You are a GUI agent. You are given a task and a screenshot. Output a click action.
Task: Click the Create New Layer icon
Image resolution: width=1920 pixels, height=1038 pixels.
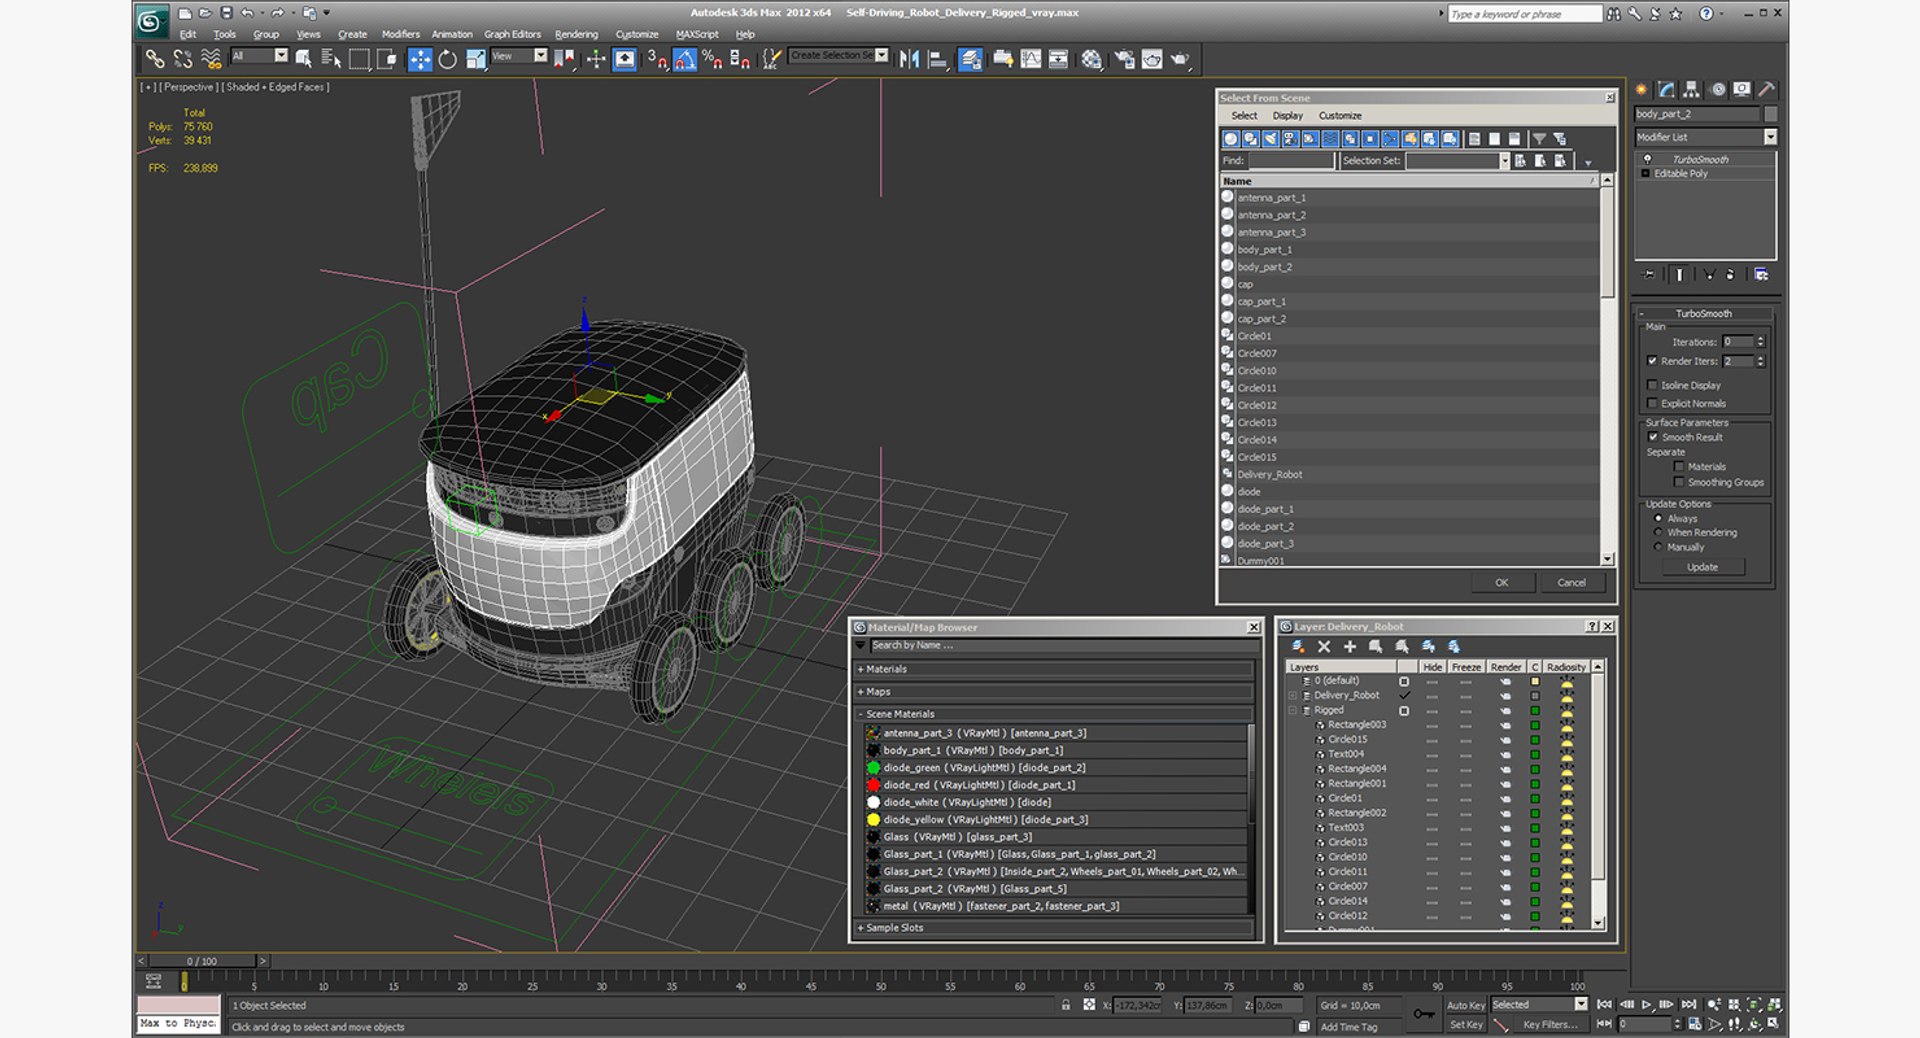[x=1297, y=647]
